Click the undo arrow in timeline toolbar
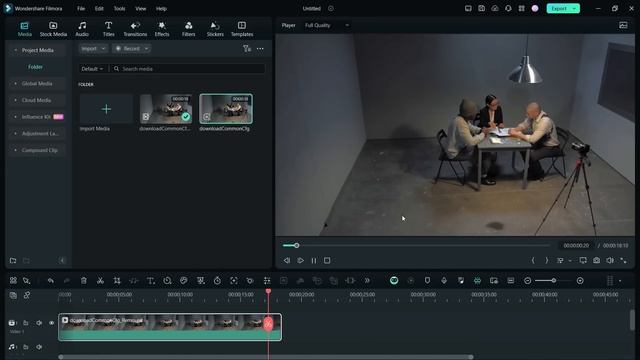The image size is (640, 360). [x=50, y=281]
